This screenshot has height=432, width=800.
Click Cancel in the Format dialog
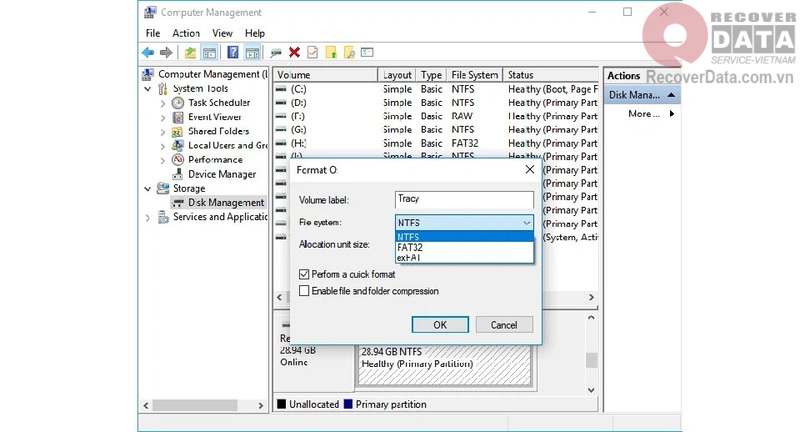tap(504, 325)
